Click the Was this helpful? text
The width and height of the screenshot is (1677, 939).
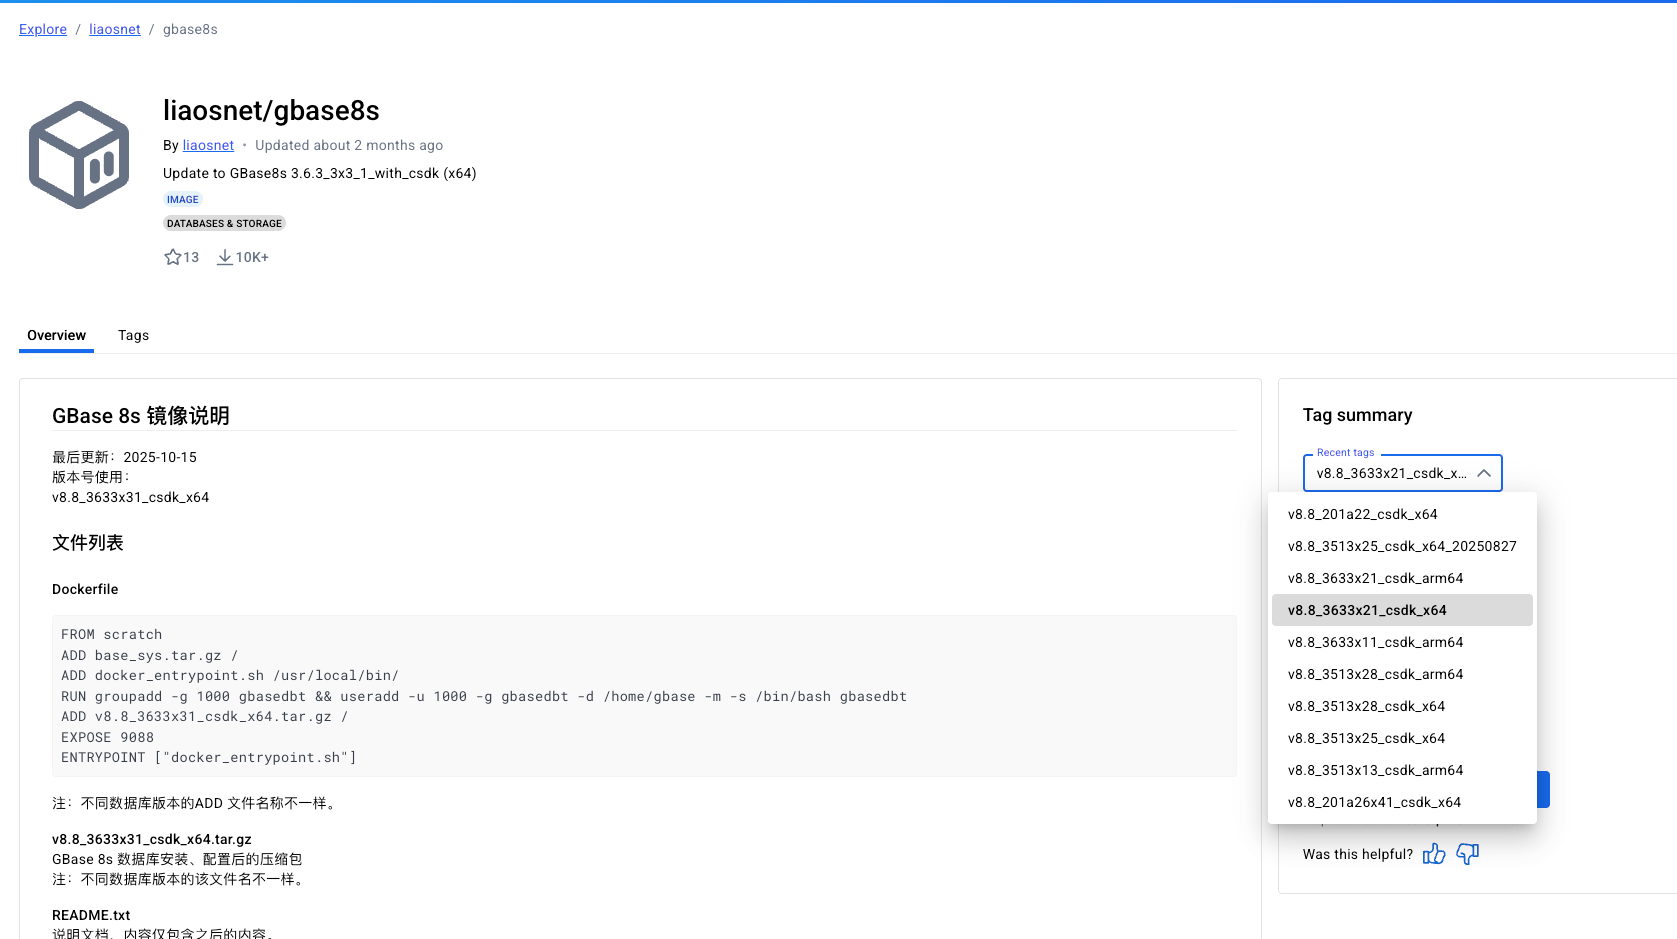[x=1357, y=854]
